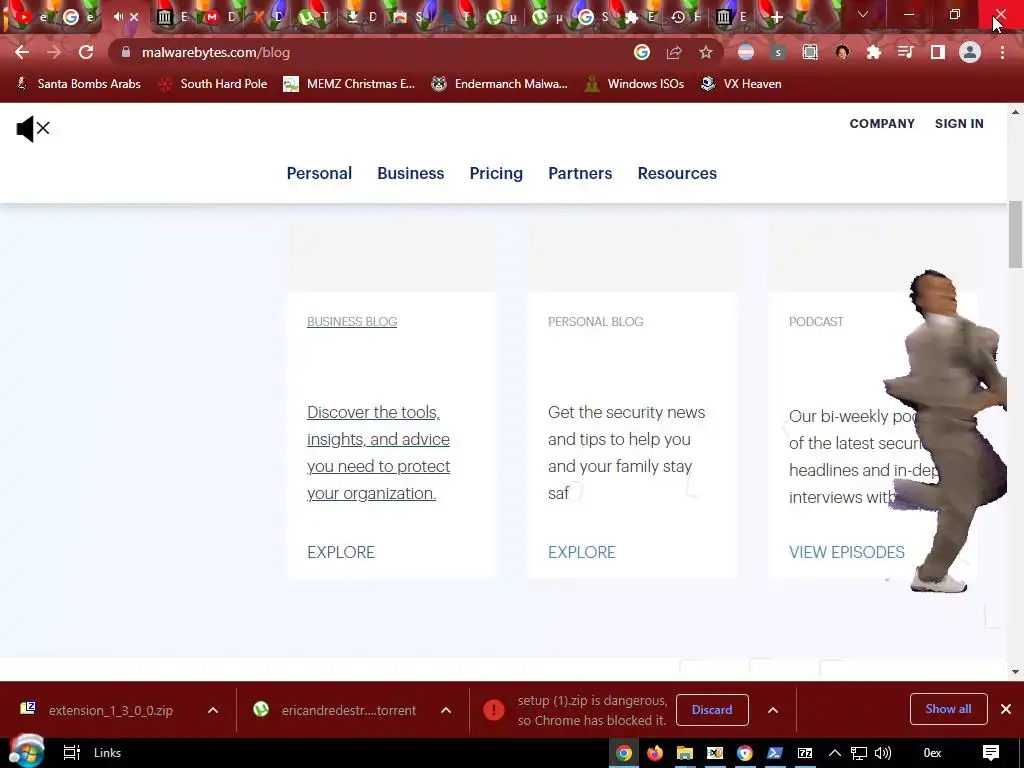The image size is (1024, 768).
Task: Click EXPLORE under Personal Blog
Action: 581,552
